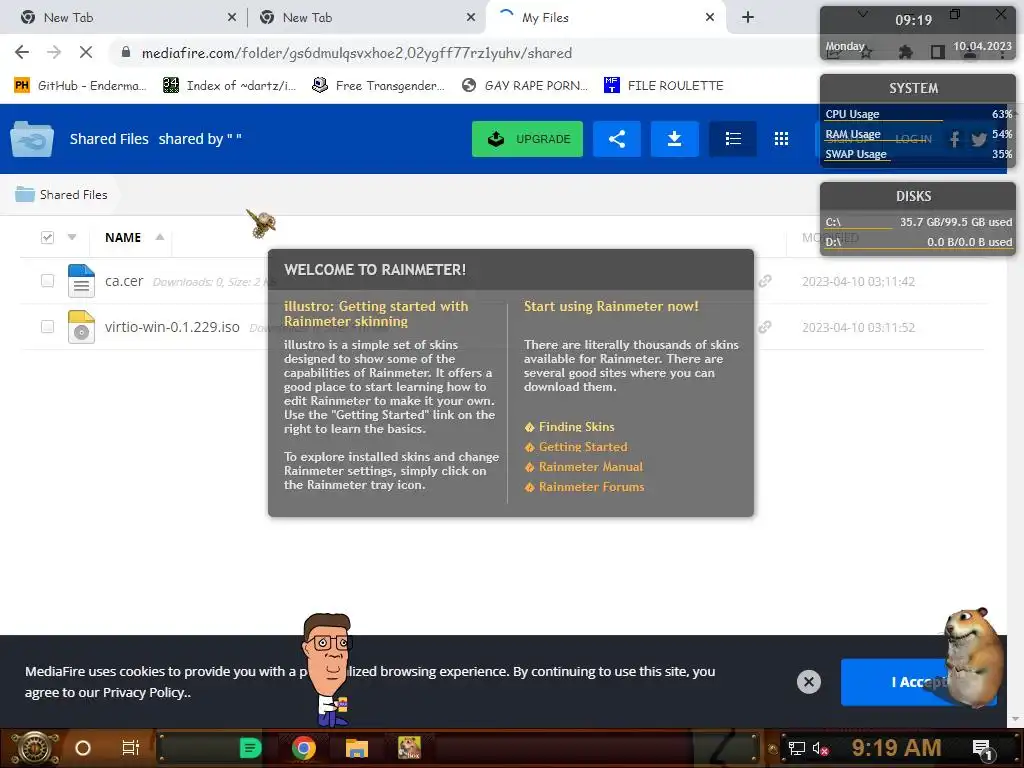Switch to grid view layout

coord(781,138)
